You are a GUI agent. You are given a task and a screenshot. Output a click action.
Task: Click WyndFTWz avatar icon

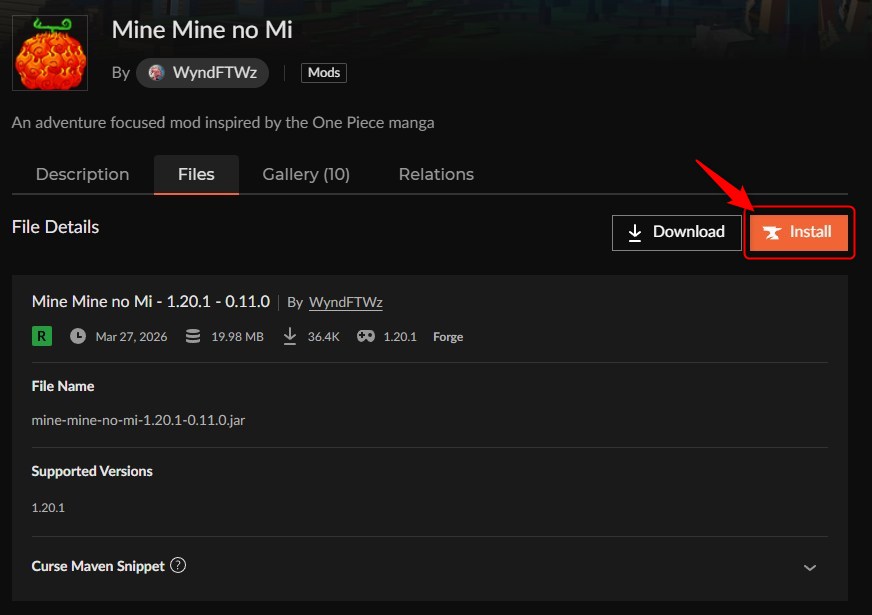(156, 73)
